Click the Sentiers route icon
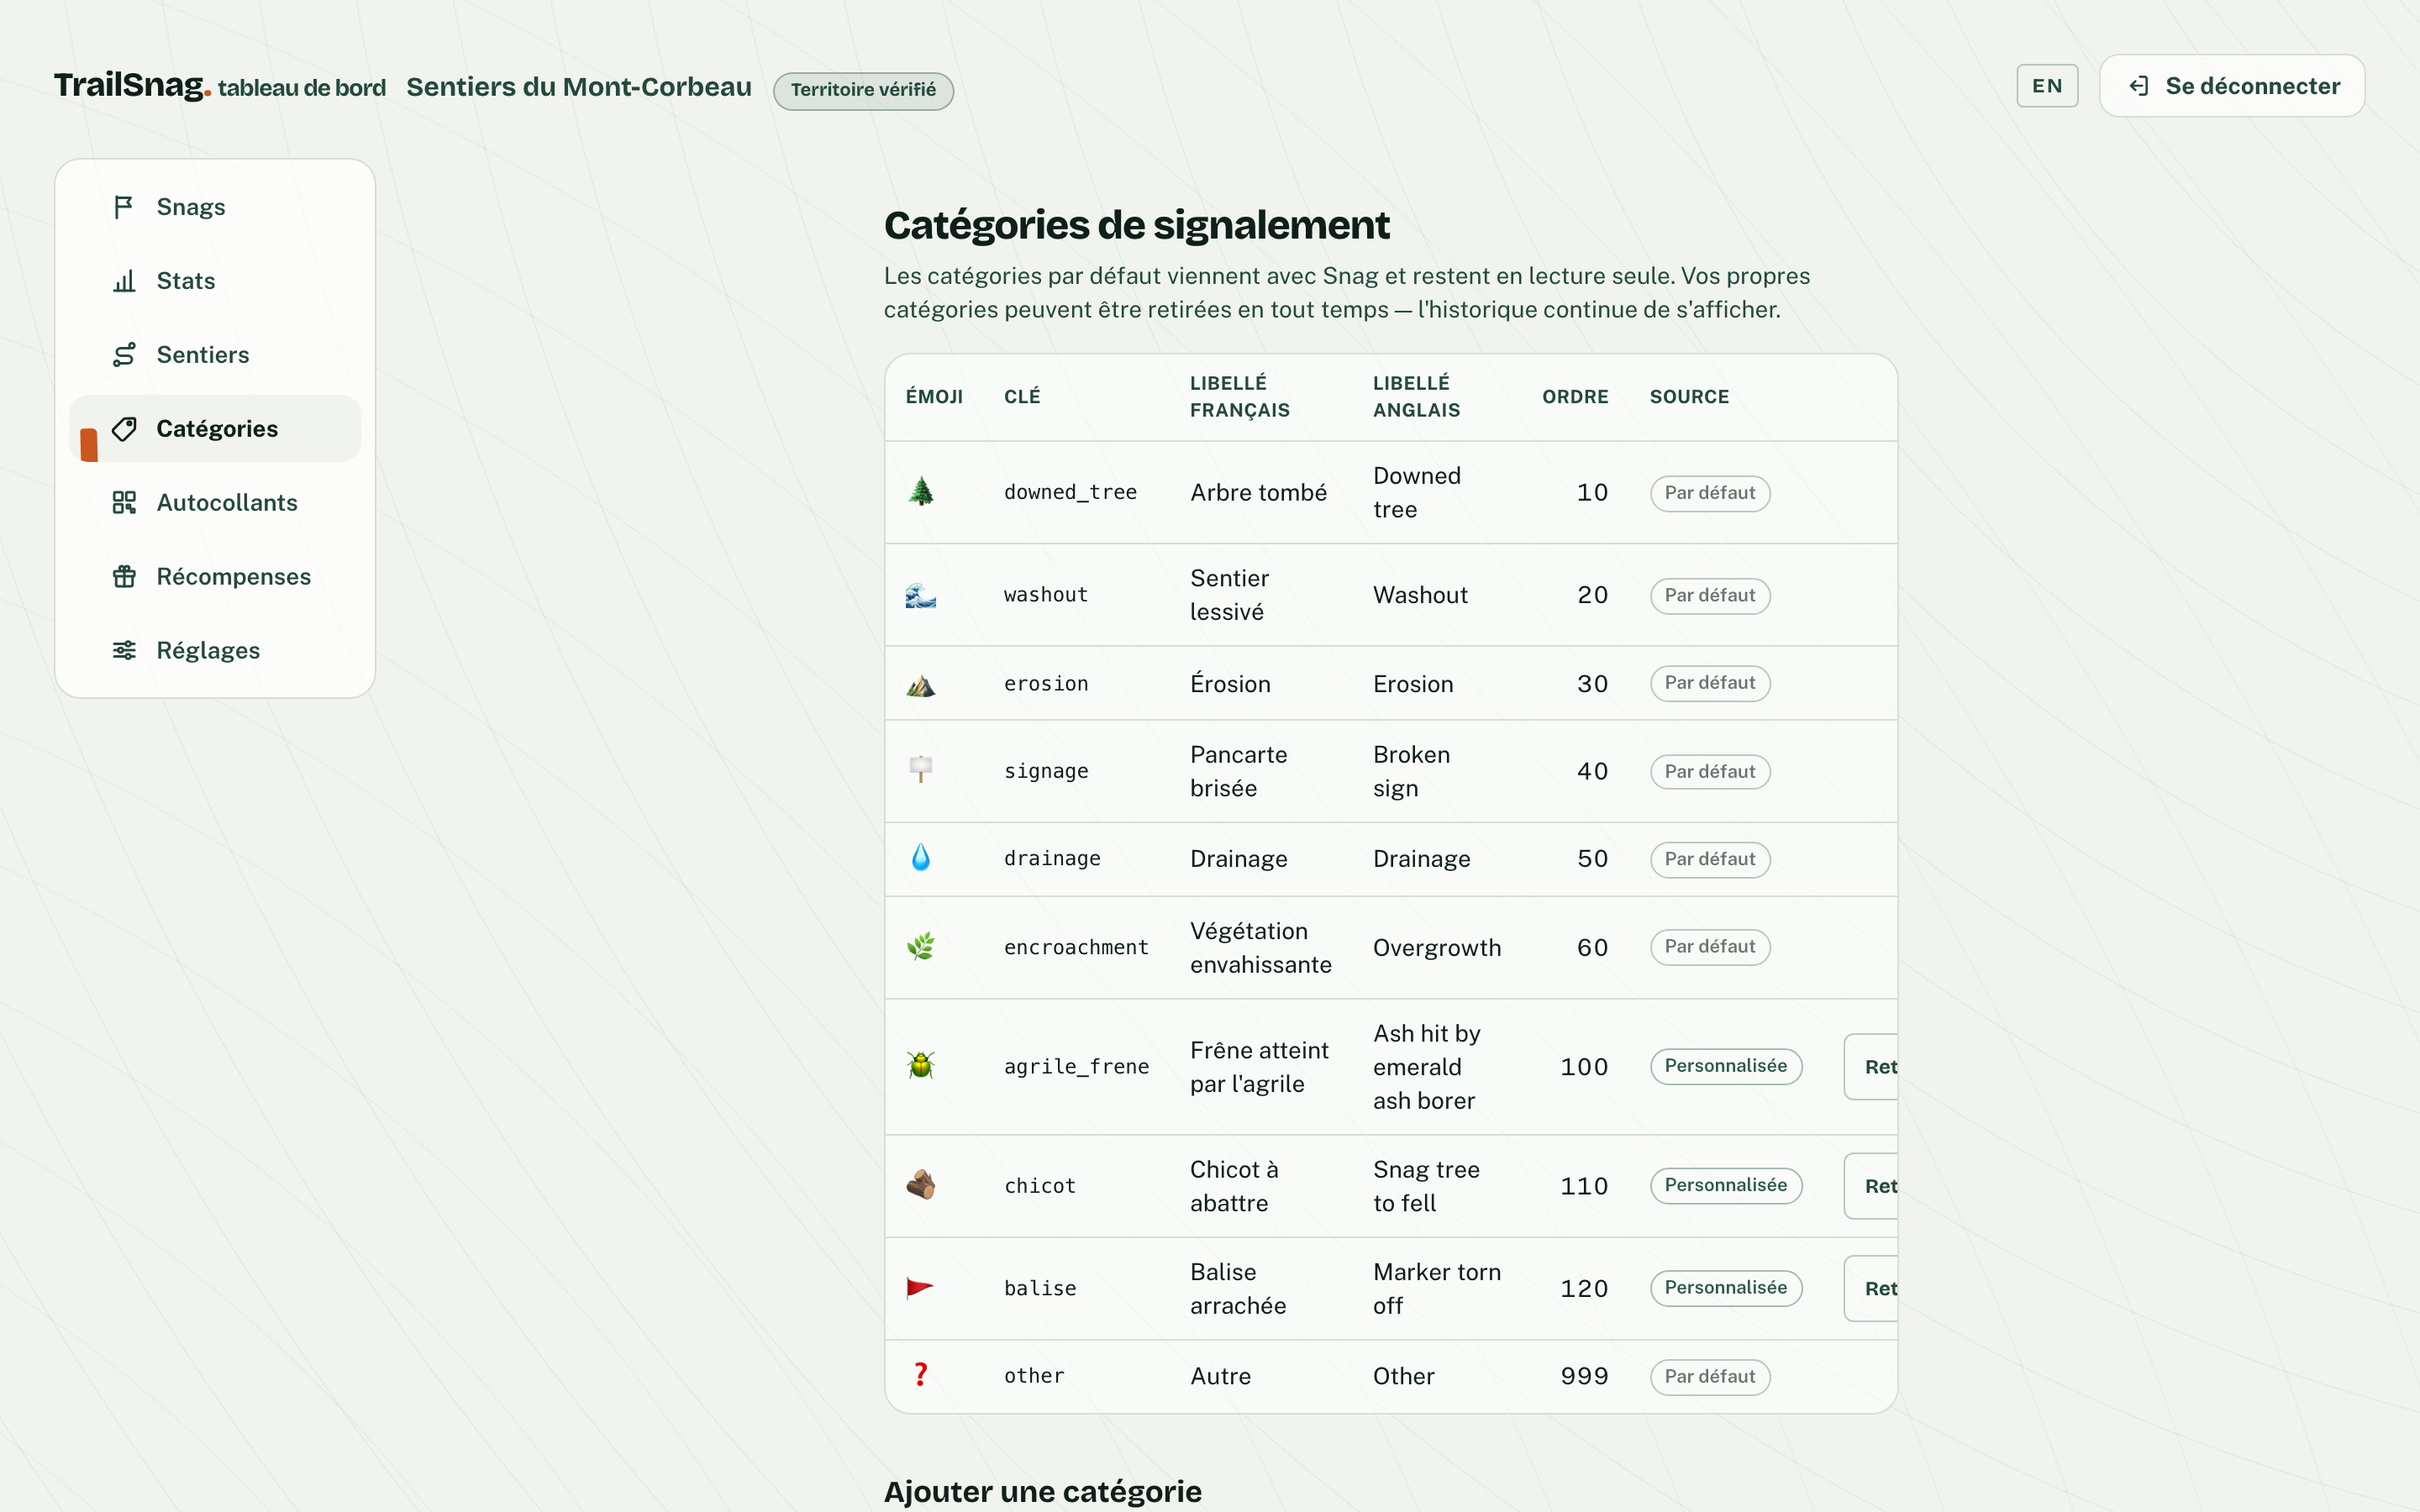 tap(124, 355)
